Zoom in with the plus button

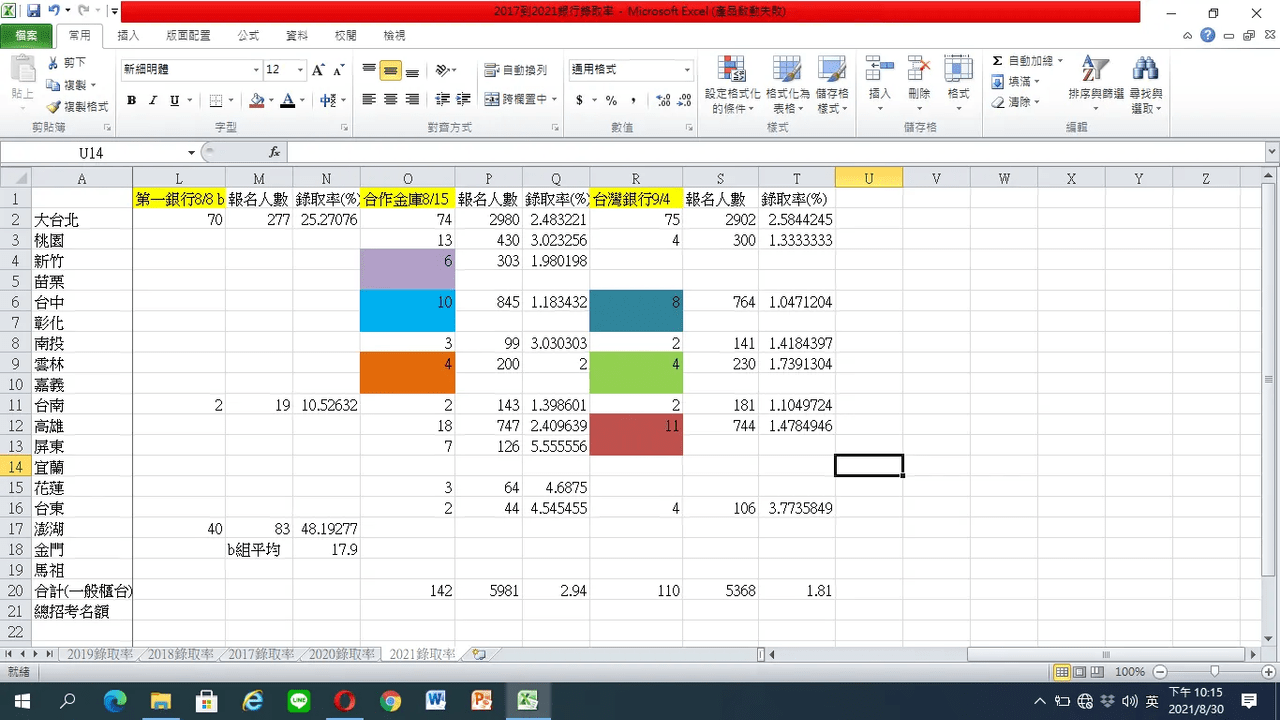coord(1270,672)
